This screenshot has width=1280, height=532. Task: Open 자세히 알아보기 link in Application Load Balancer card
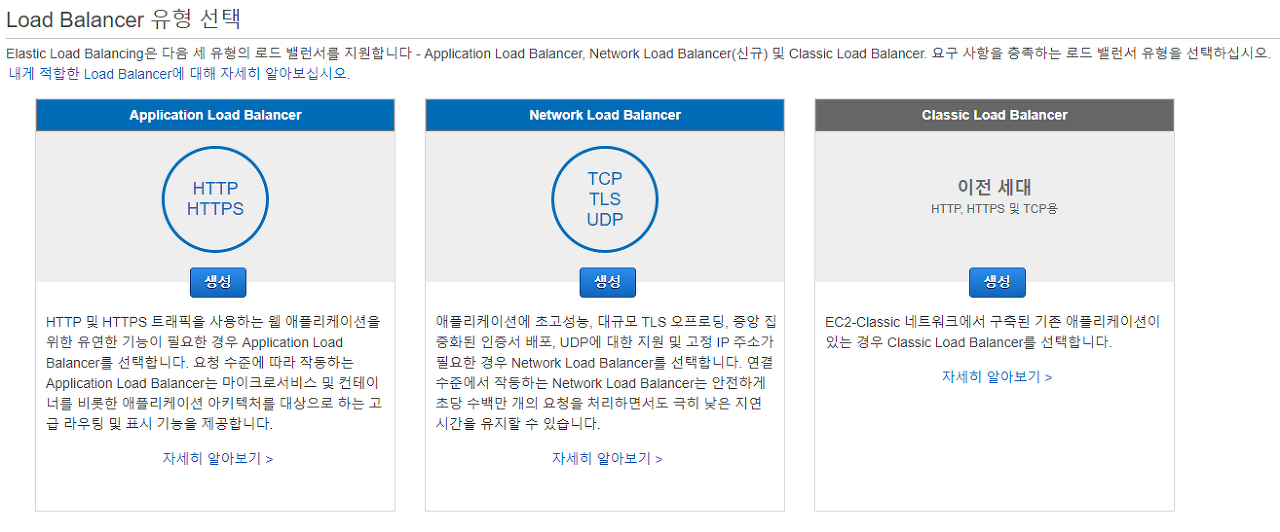pos(218,458)
